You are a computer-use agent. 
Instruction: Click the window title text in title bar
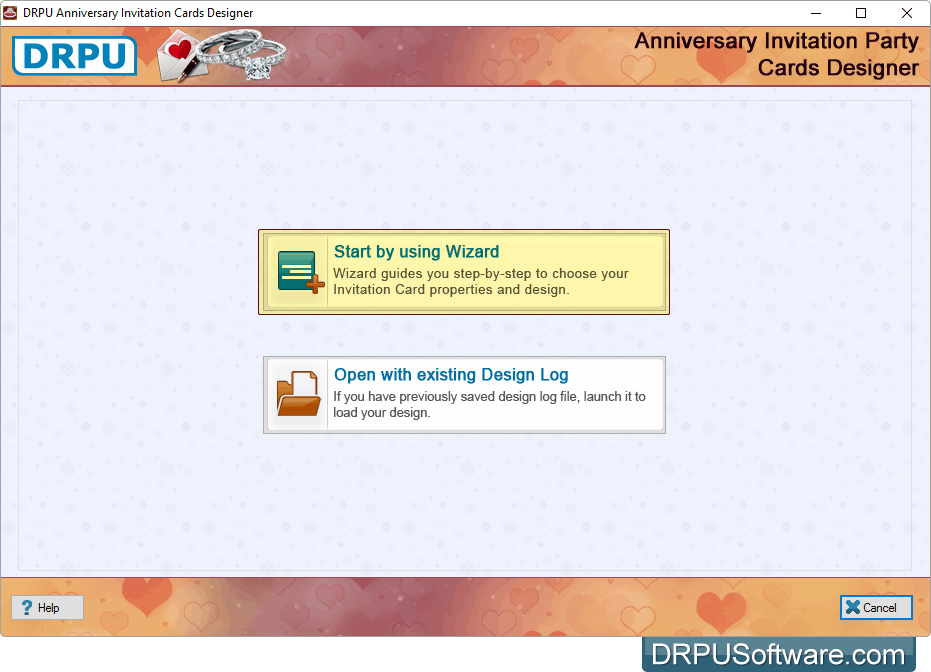[x=138, y=12]
